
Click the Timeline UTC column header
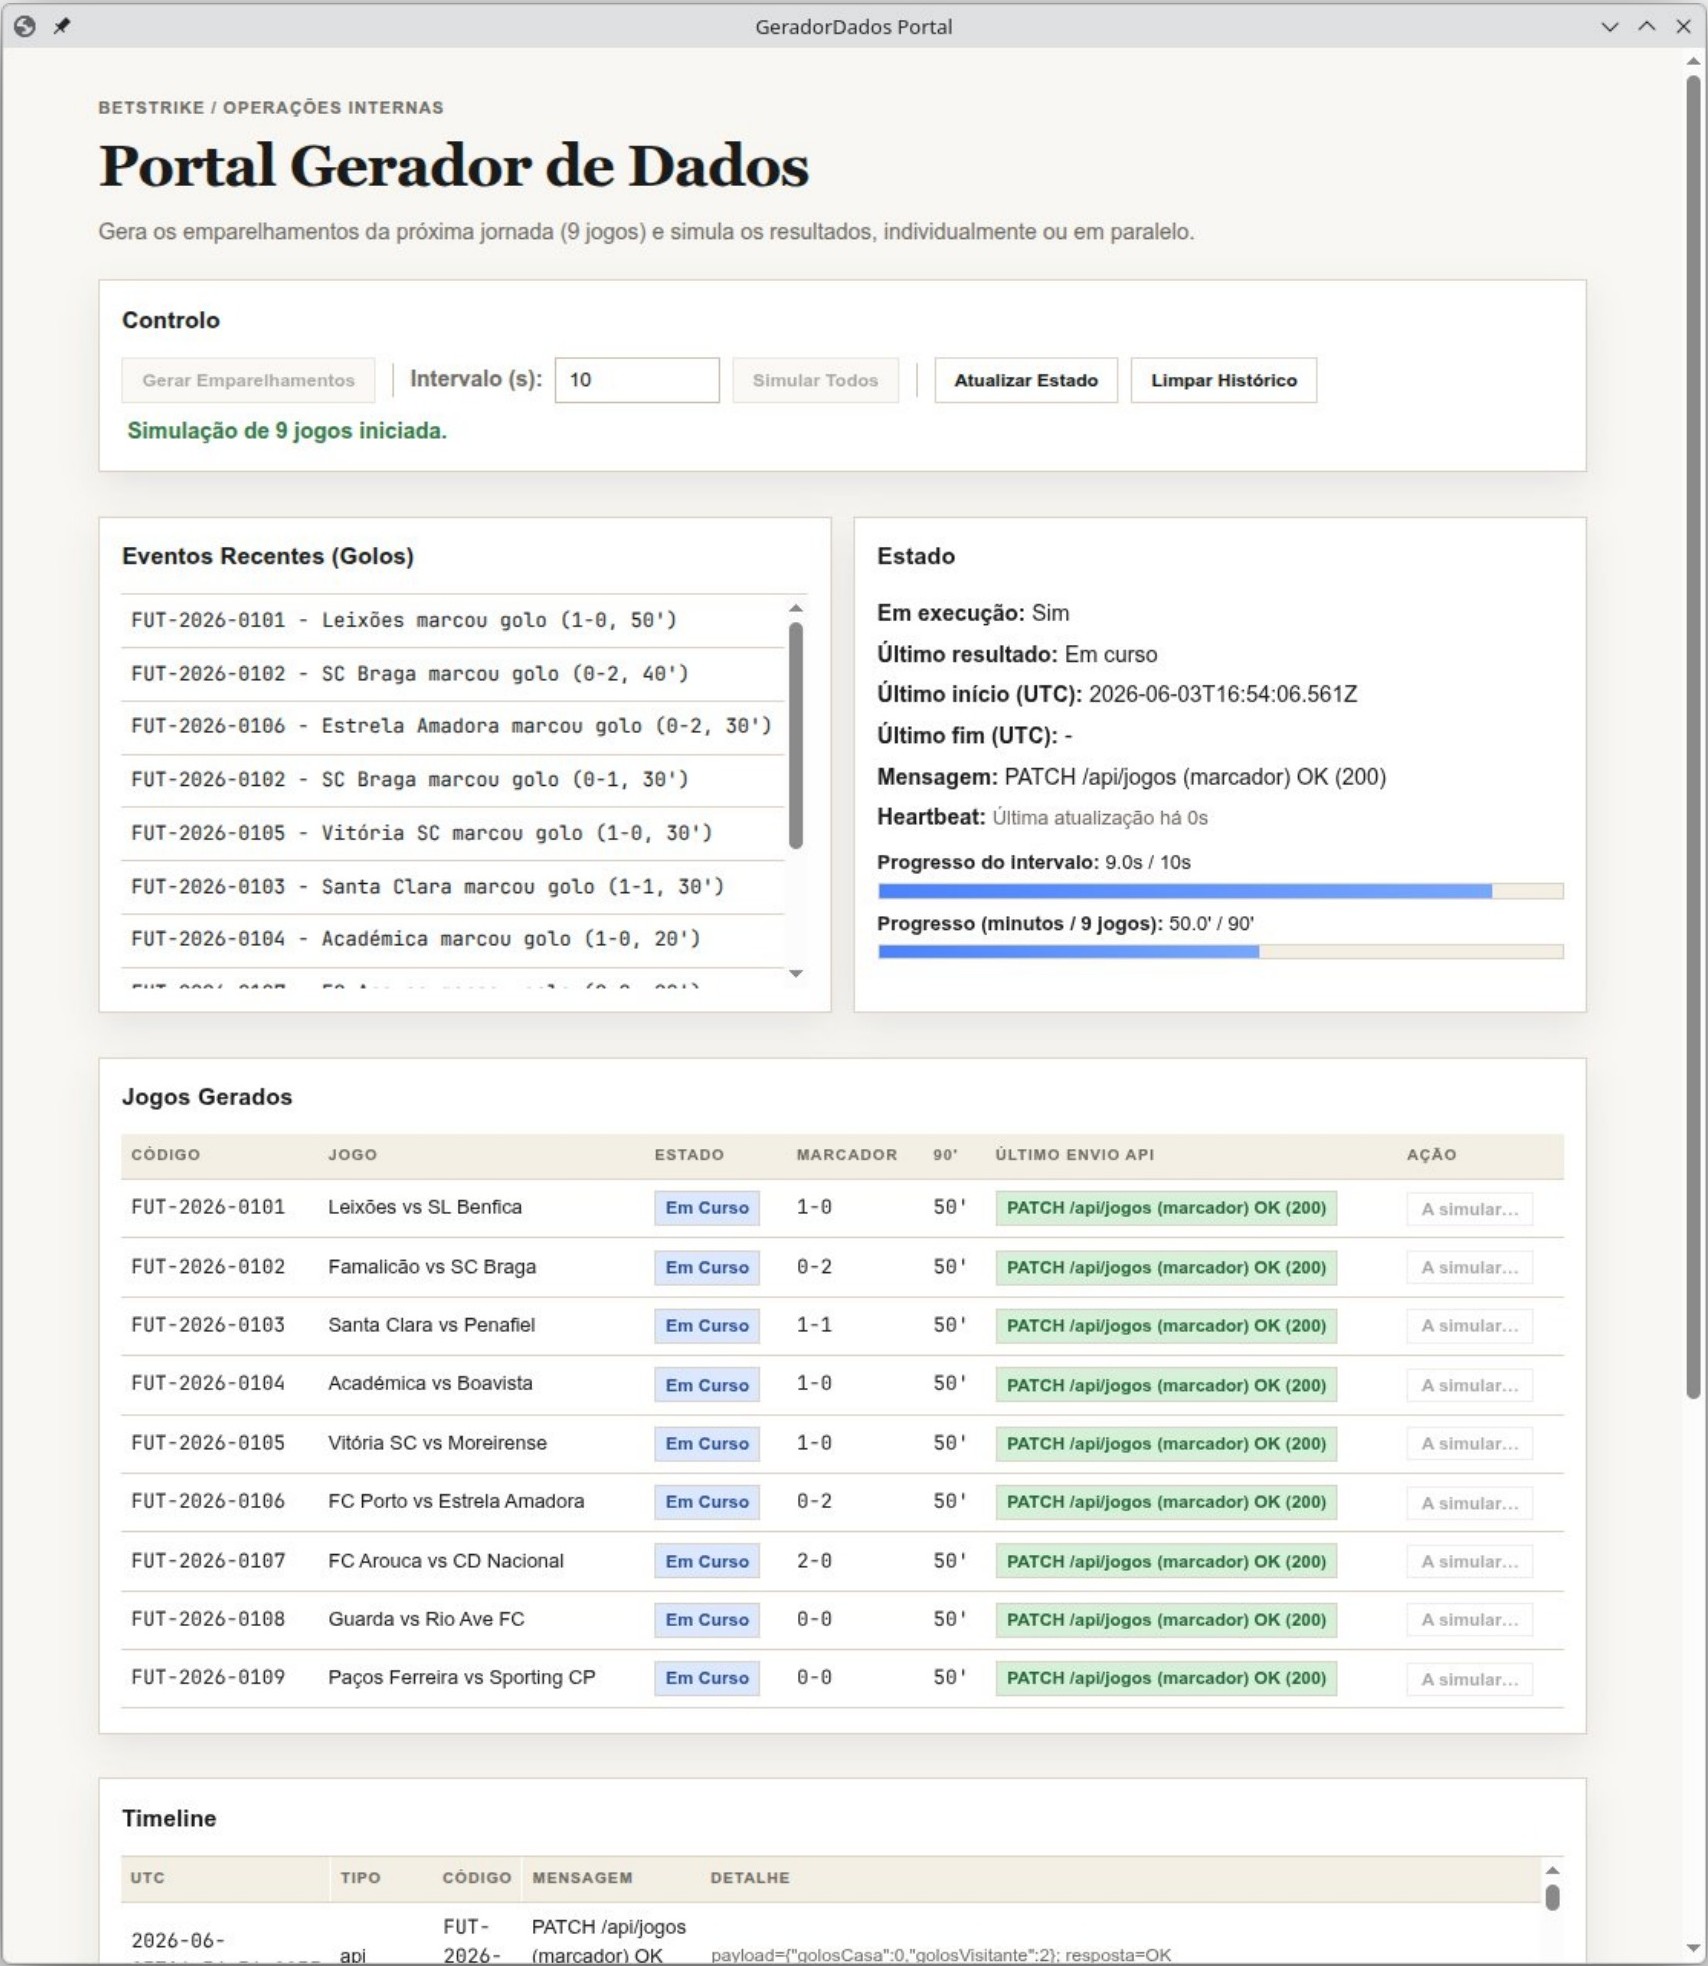147,1878
